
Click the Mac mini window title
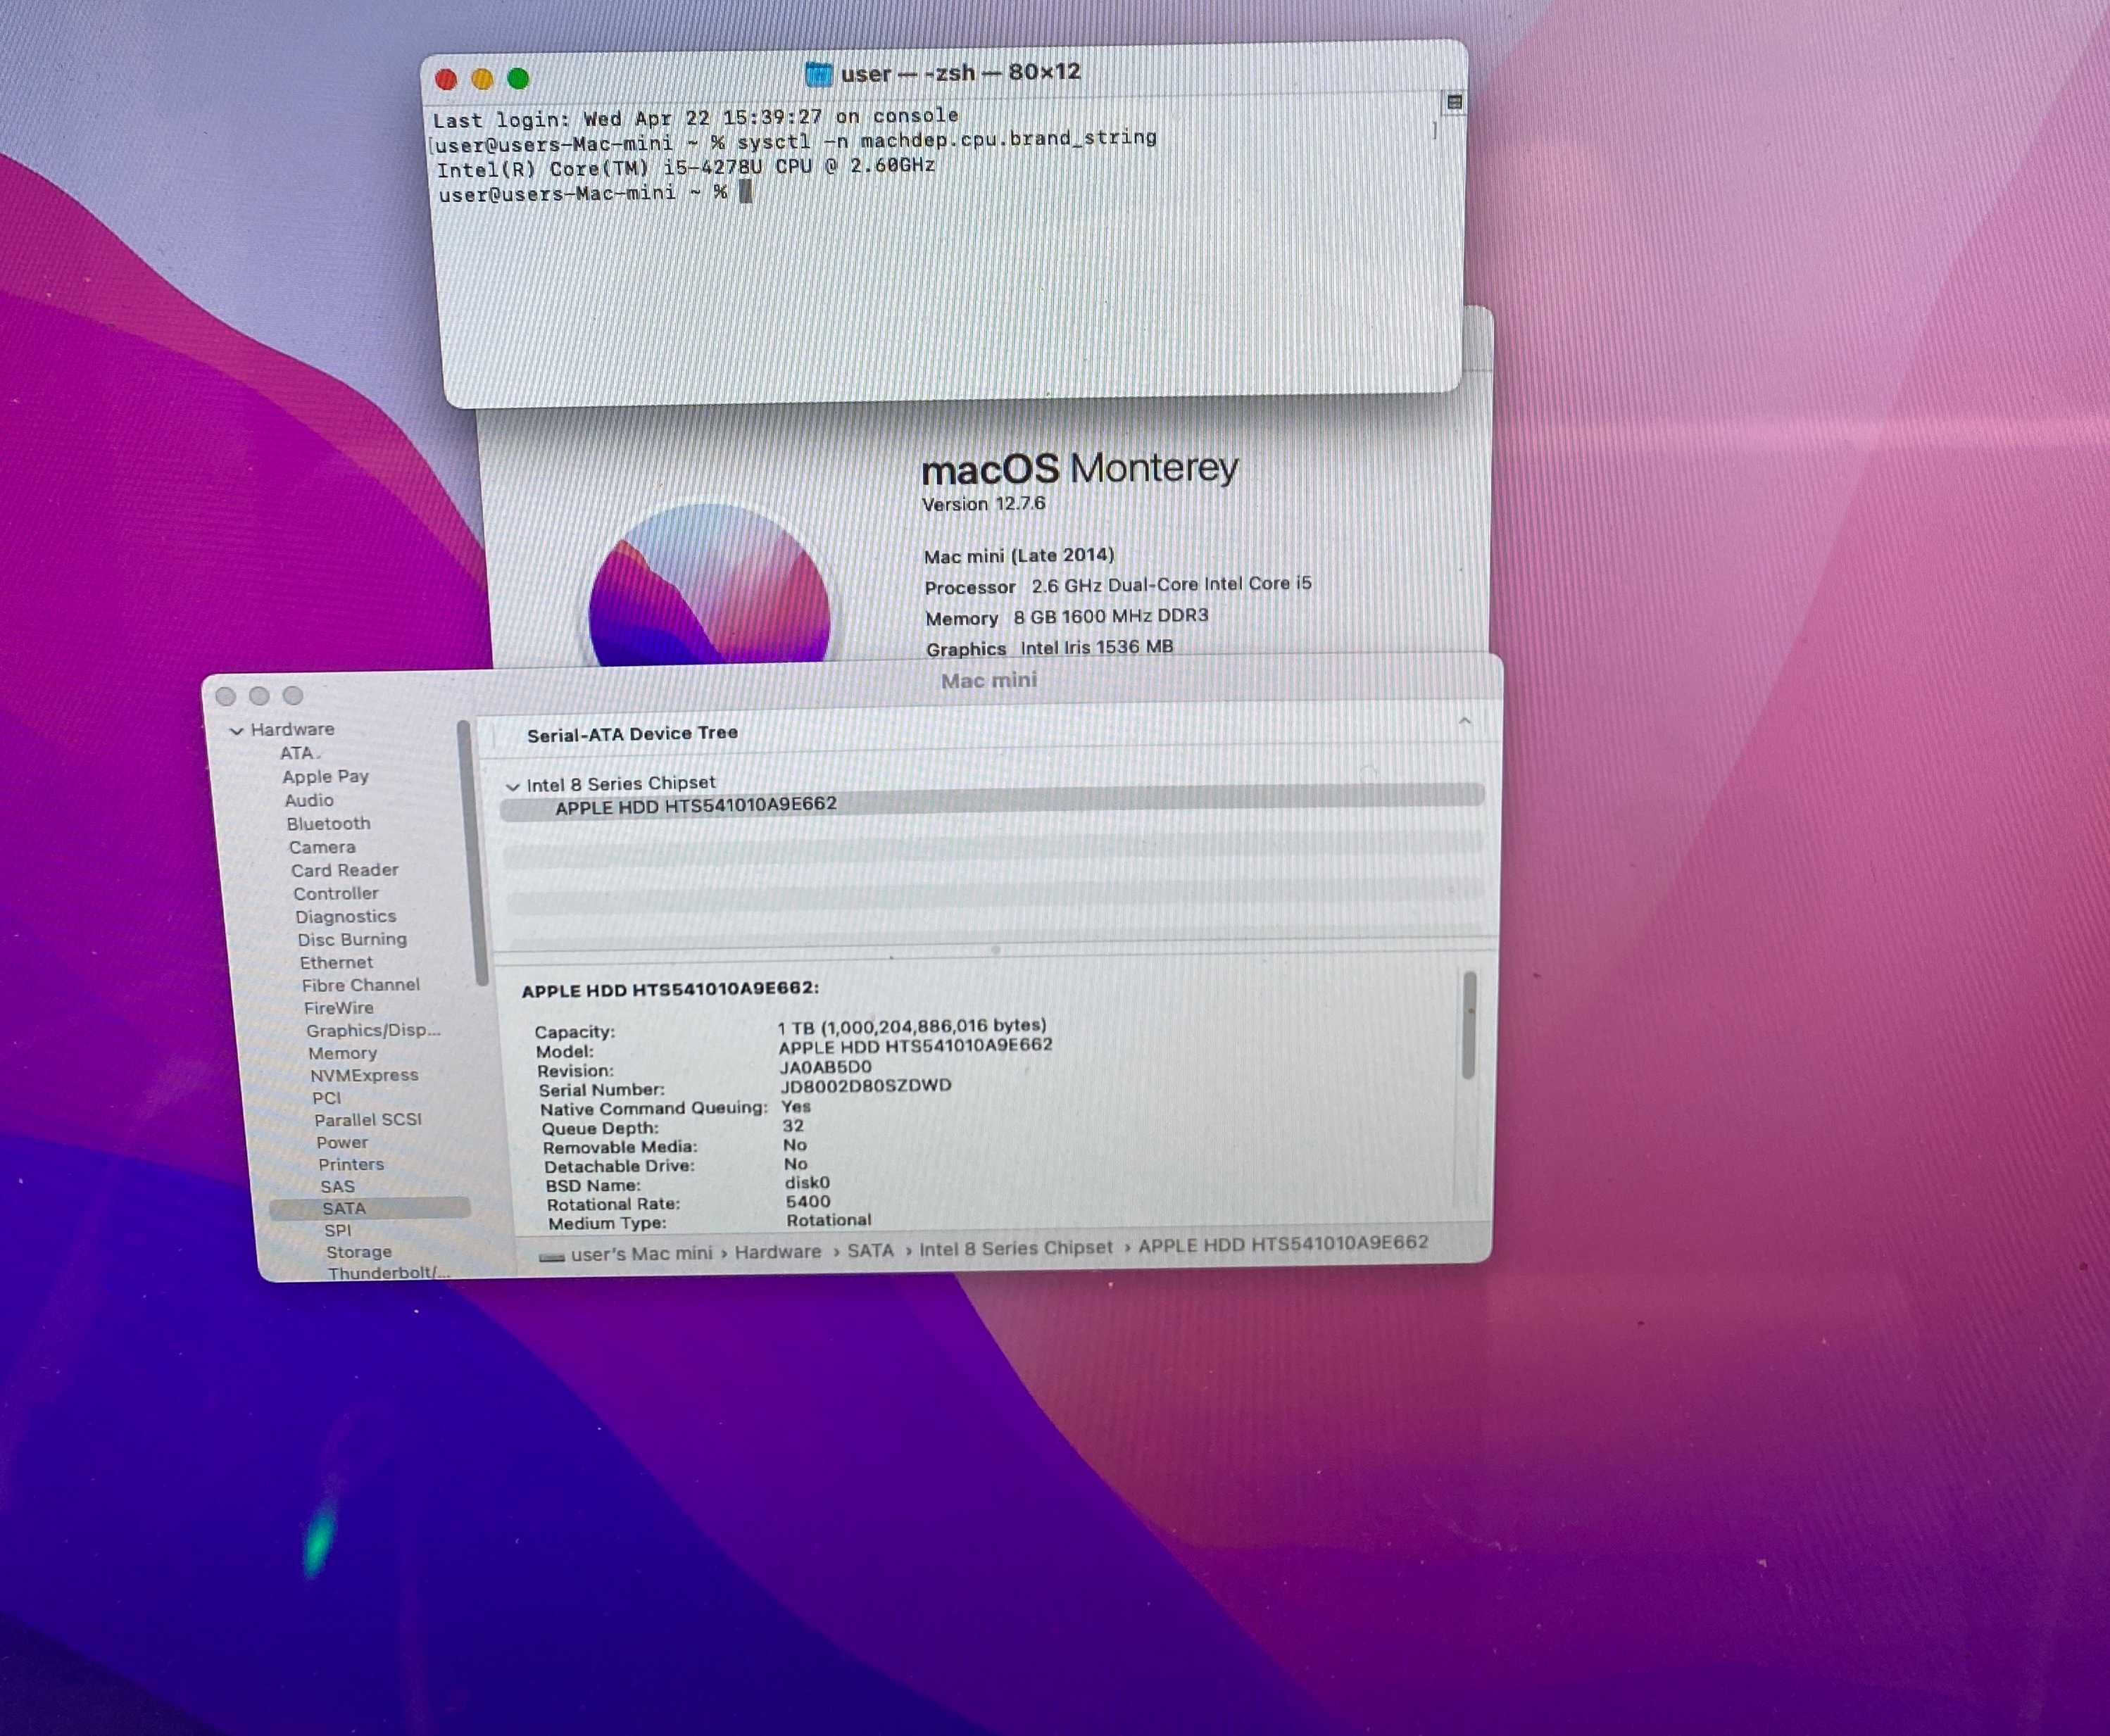(x=989, y=681)
